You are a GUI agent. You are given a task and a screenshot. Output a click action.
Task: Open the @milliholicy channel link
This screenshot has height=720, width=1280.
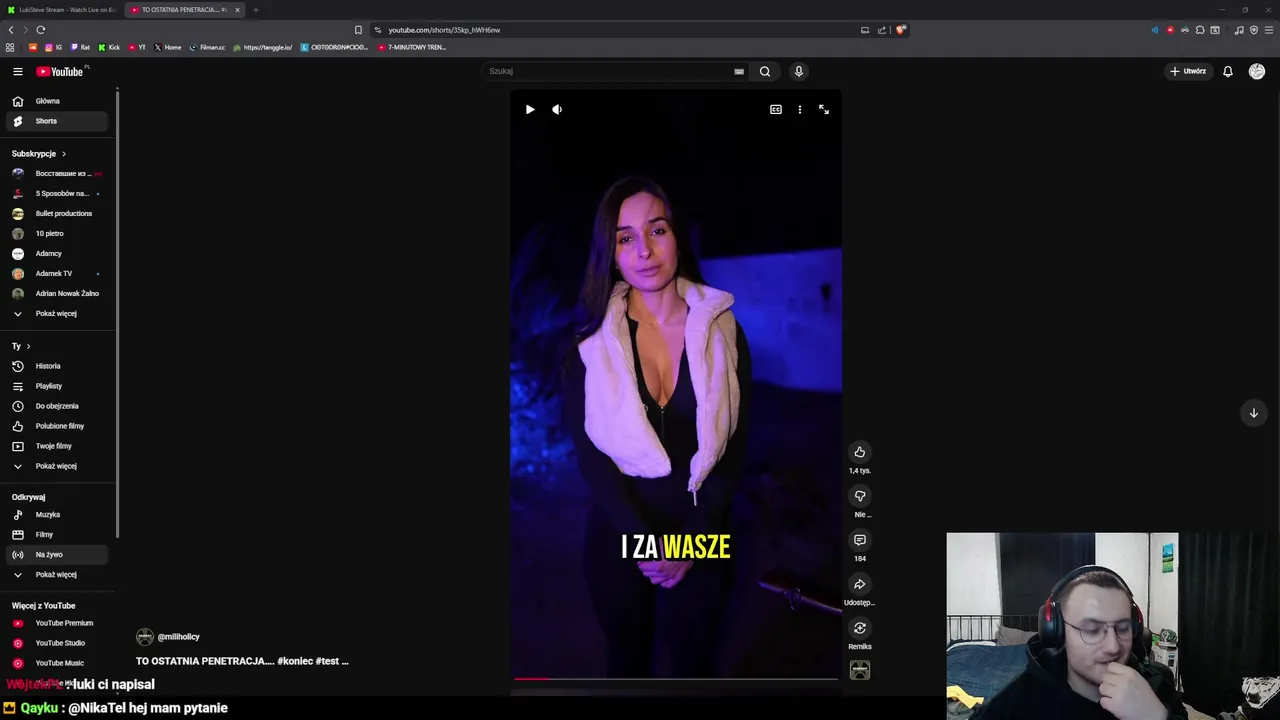178,637
